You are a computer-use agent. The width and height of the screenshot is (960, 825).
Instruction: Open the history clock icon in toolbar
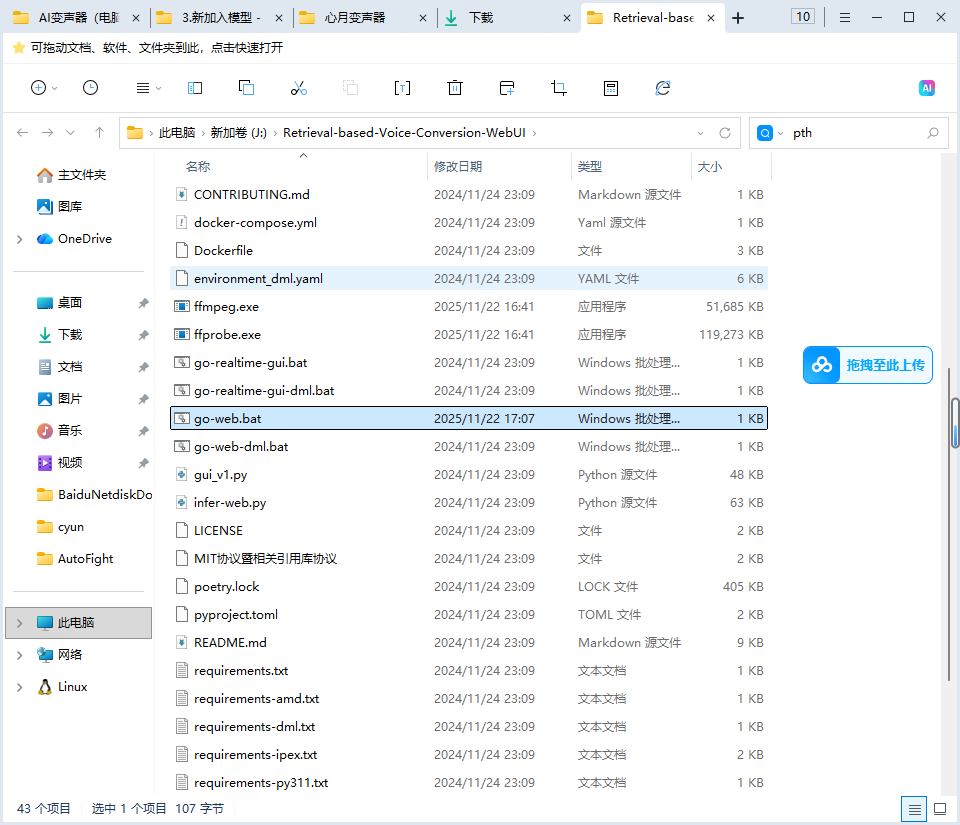coord(90,88)
